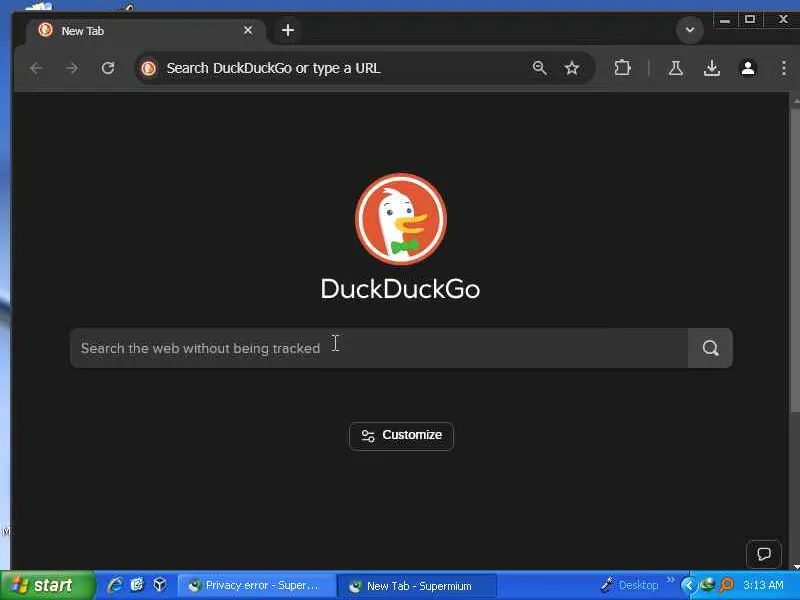Reload the current page
This screenshot has width=800, height=600.
coord(108,68)
